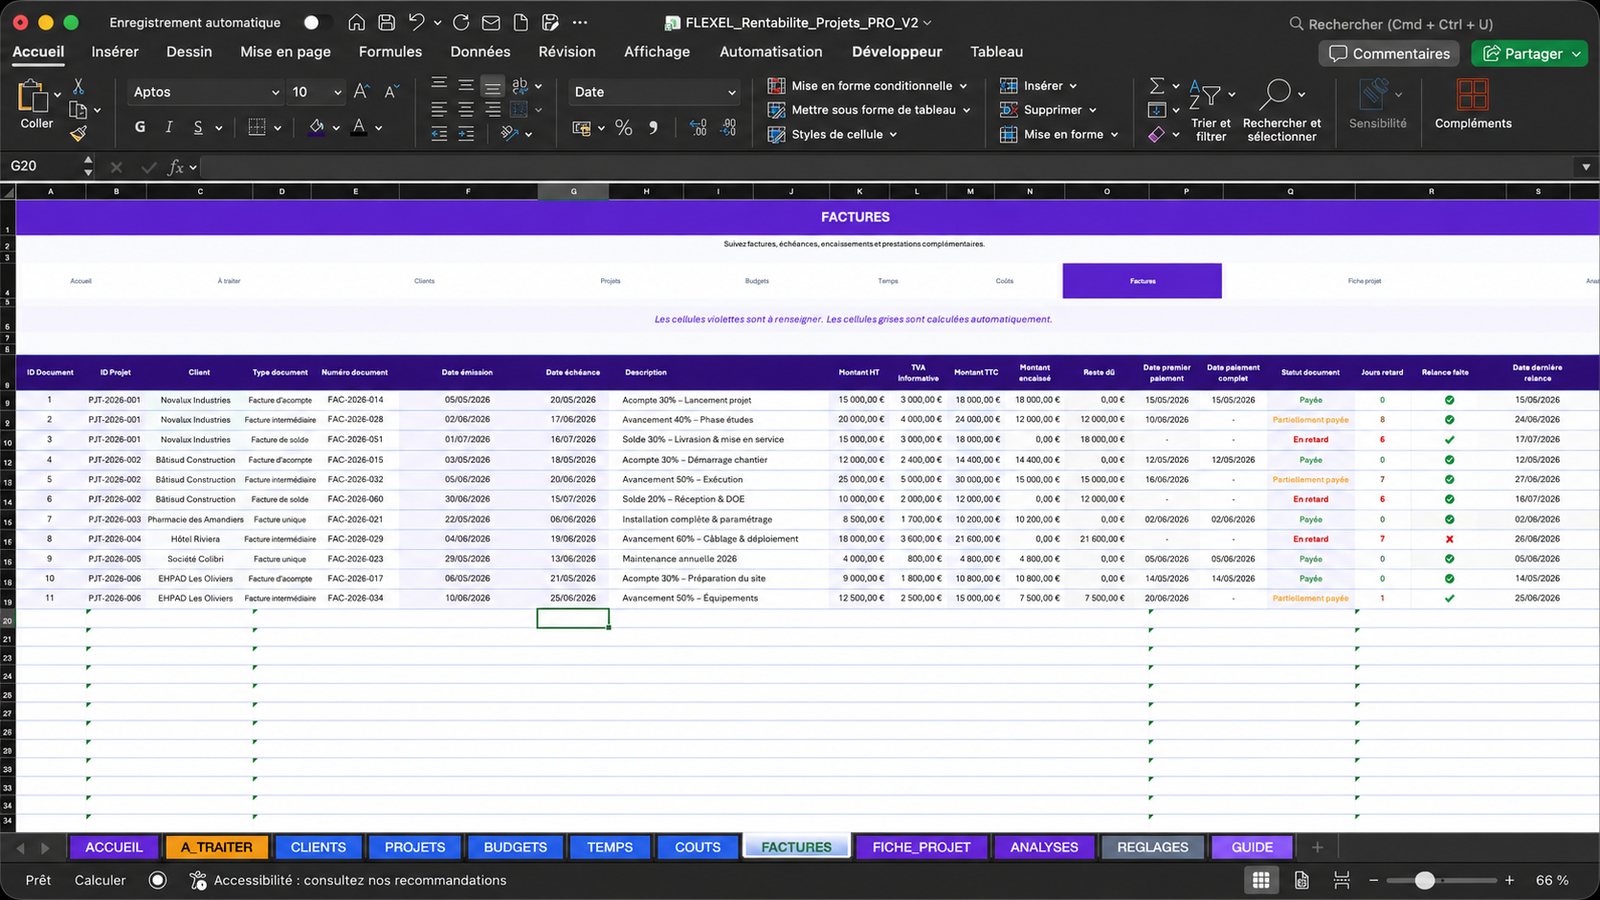Select column G header
This screenshot has height=900, width=1600.
(x=573, y=191)
